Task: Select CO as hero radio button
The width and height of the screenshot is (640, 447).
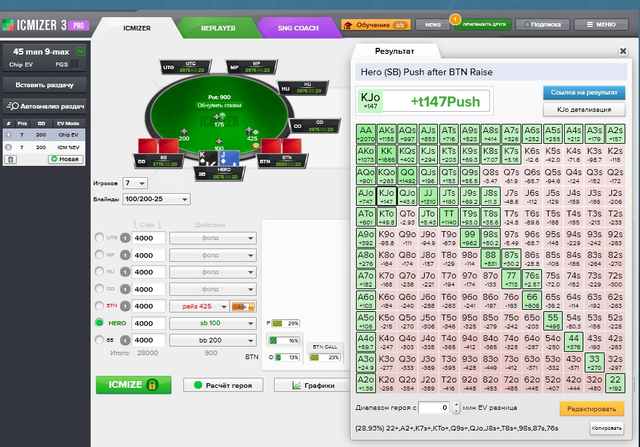Action: coord(99,289)
